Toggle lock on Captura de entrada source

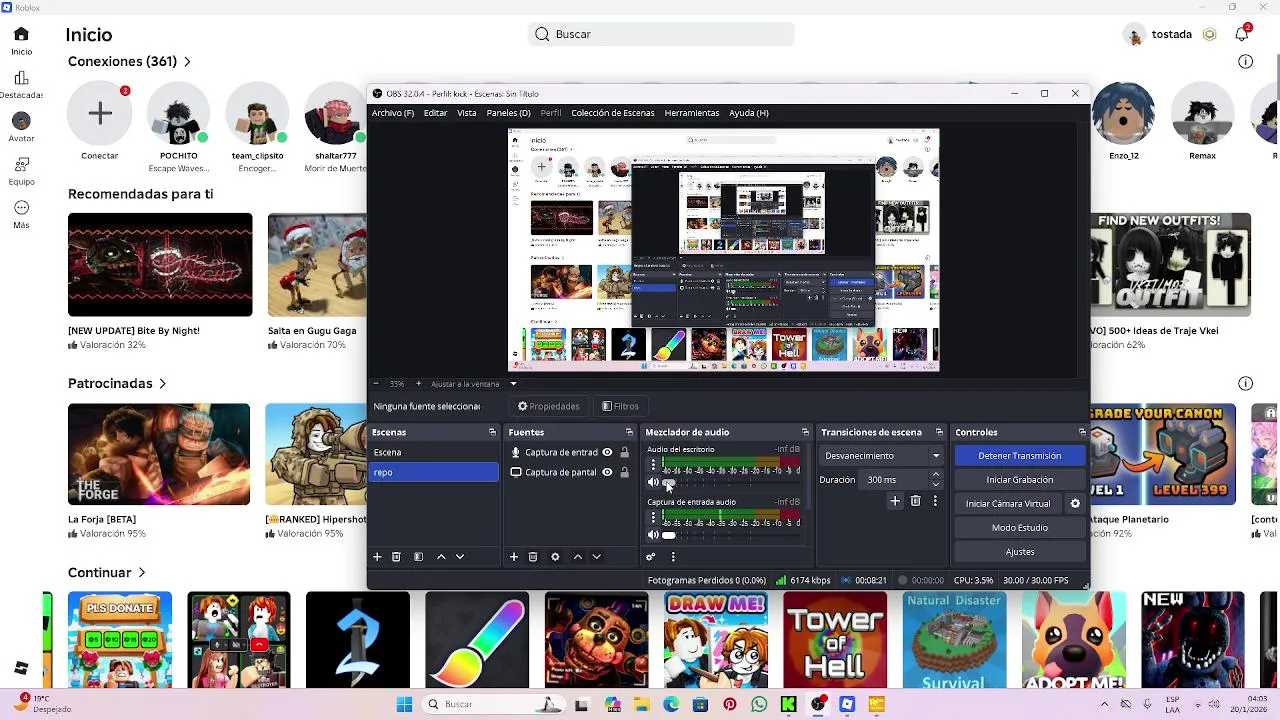pyautogui.click(x=624, y=453)
